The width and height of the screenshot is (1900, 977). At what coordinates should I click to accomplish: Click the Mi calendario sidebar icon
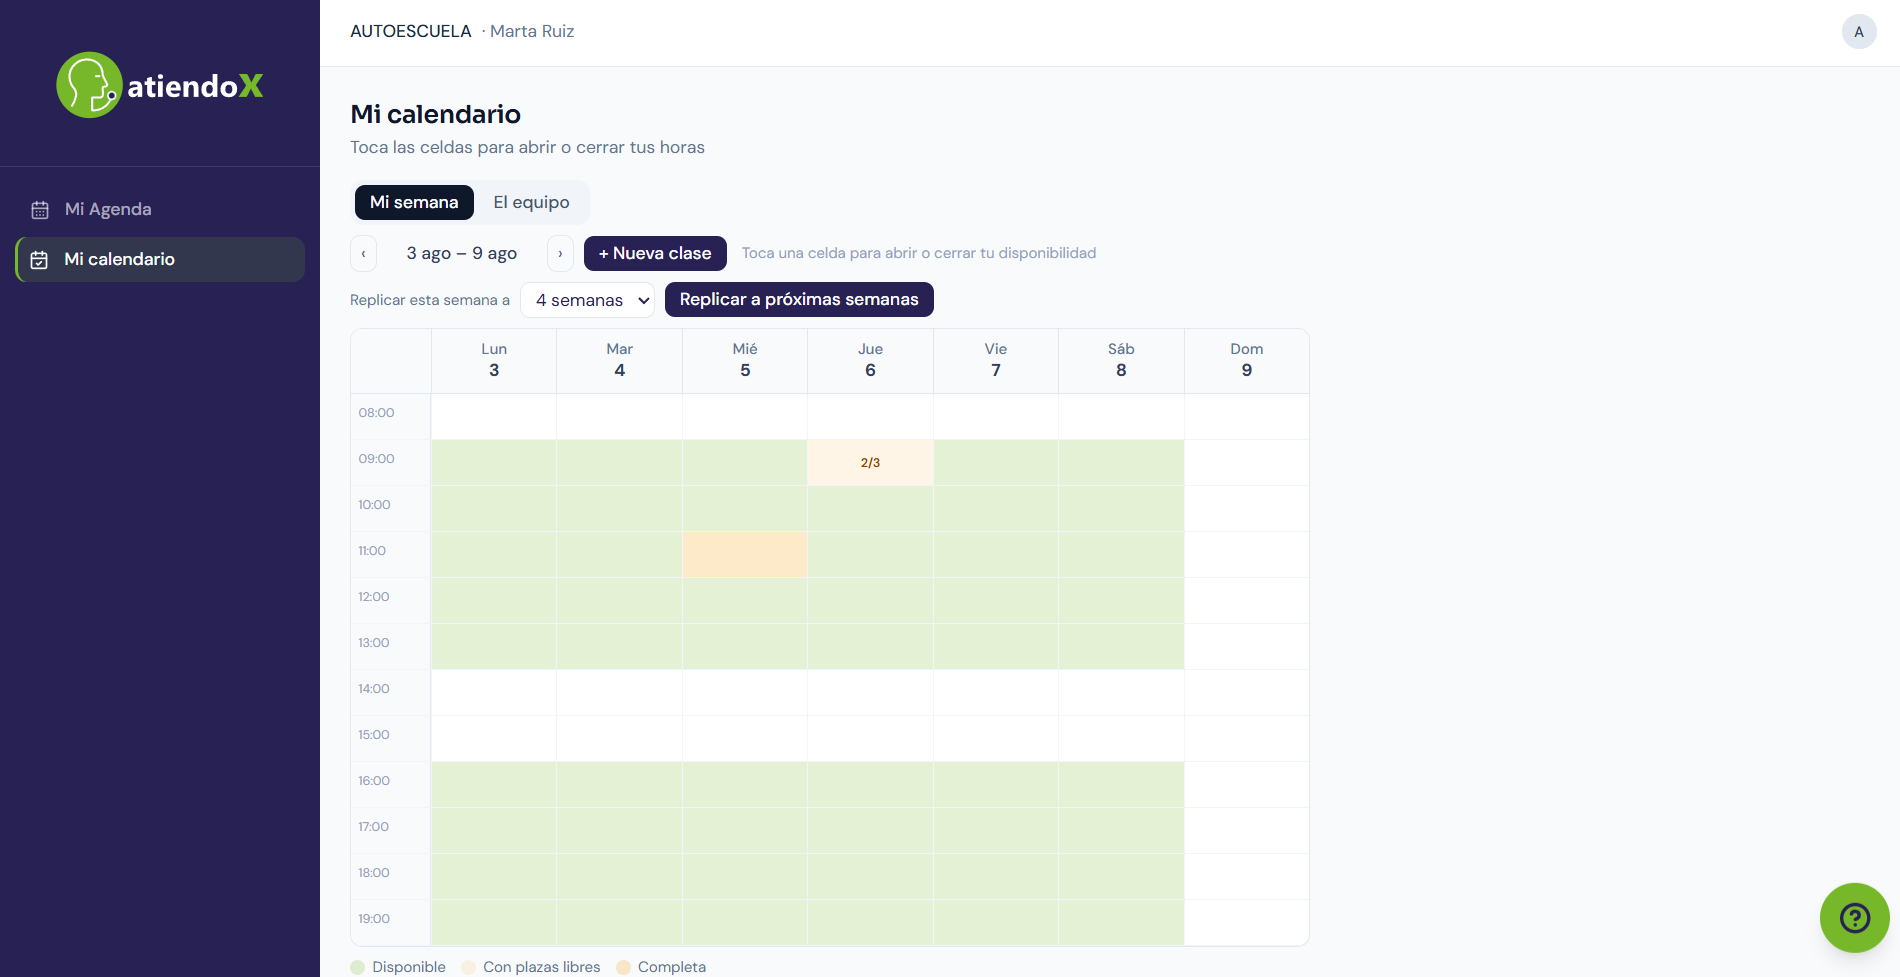click(x=40, y=260)
